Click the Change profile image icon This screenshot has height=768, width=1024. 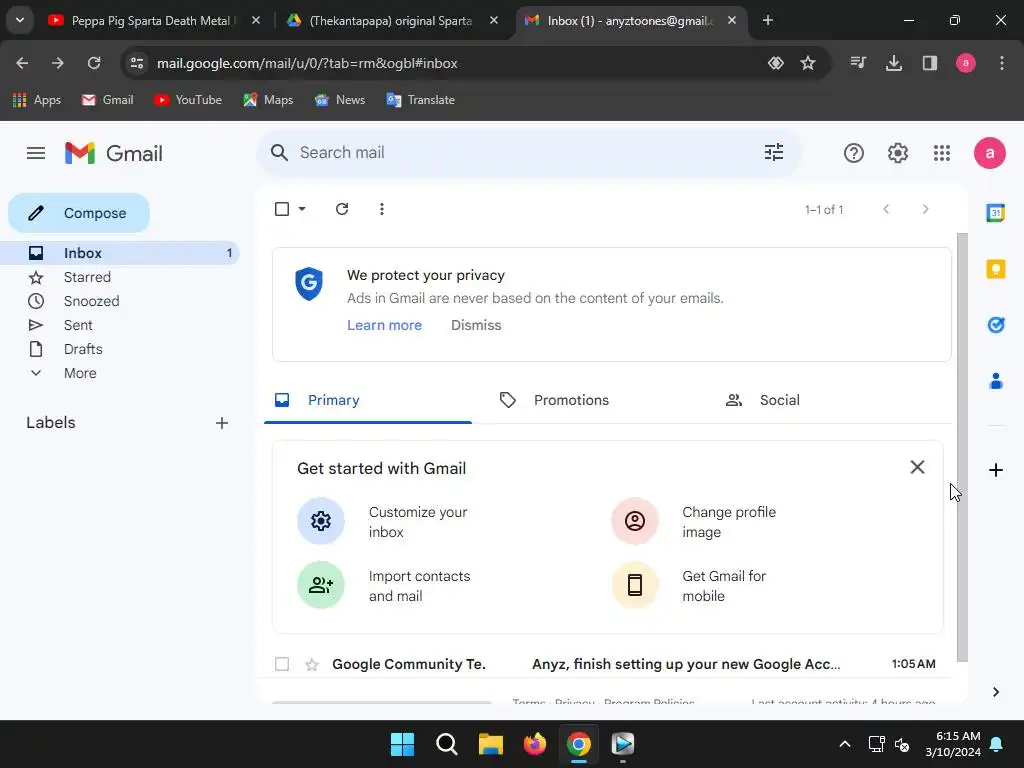pos(635,521)
